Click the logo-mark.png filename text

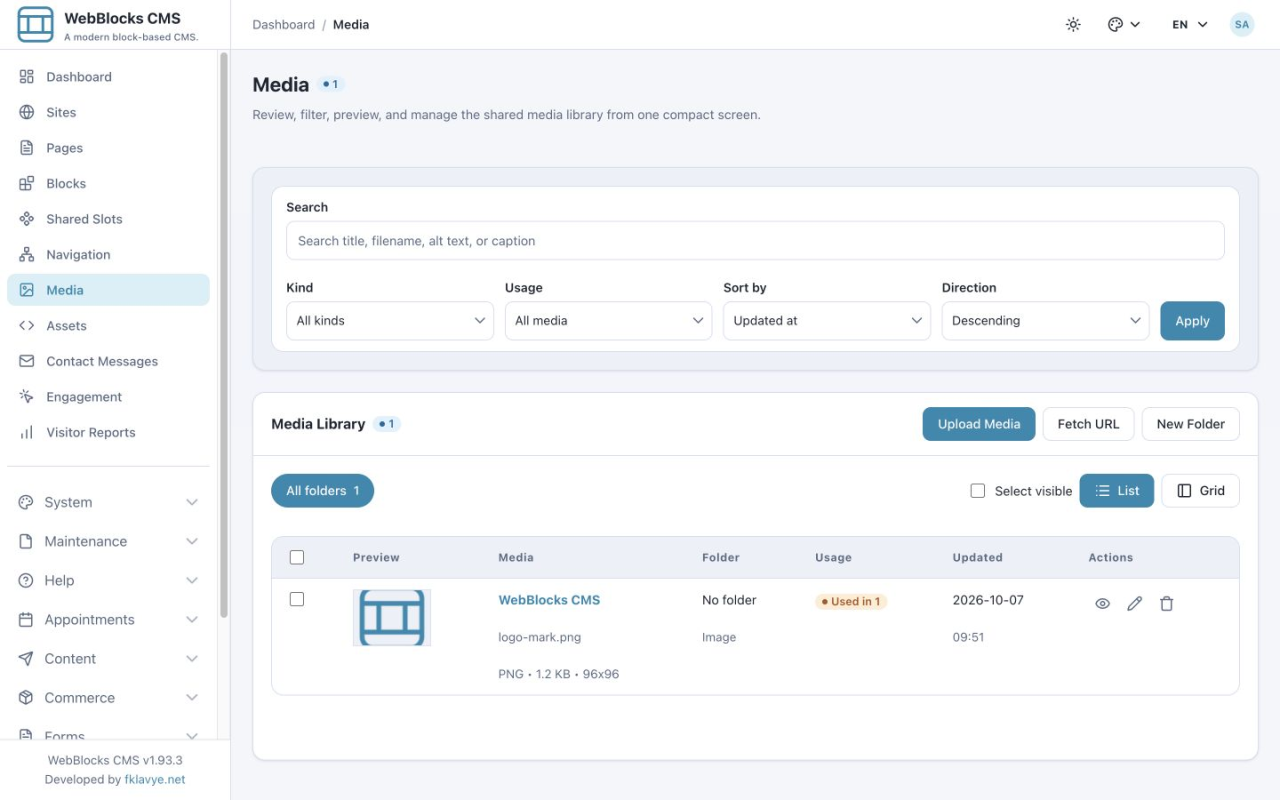540,637
